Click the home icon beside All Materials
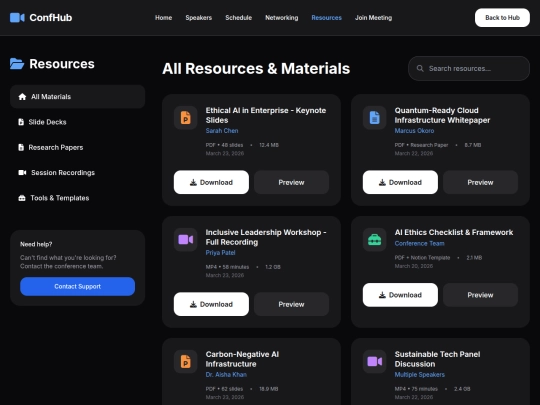Image resolution: width=540 pixels, height=405 pixels. click(x=22, y=97)
